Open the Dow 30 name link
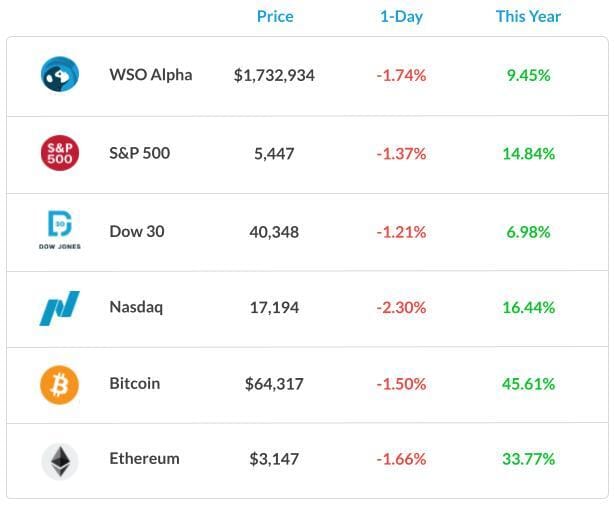Screen dimensions: 615x505 tap(137, 231)
